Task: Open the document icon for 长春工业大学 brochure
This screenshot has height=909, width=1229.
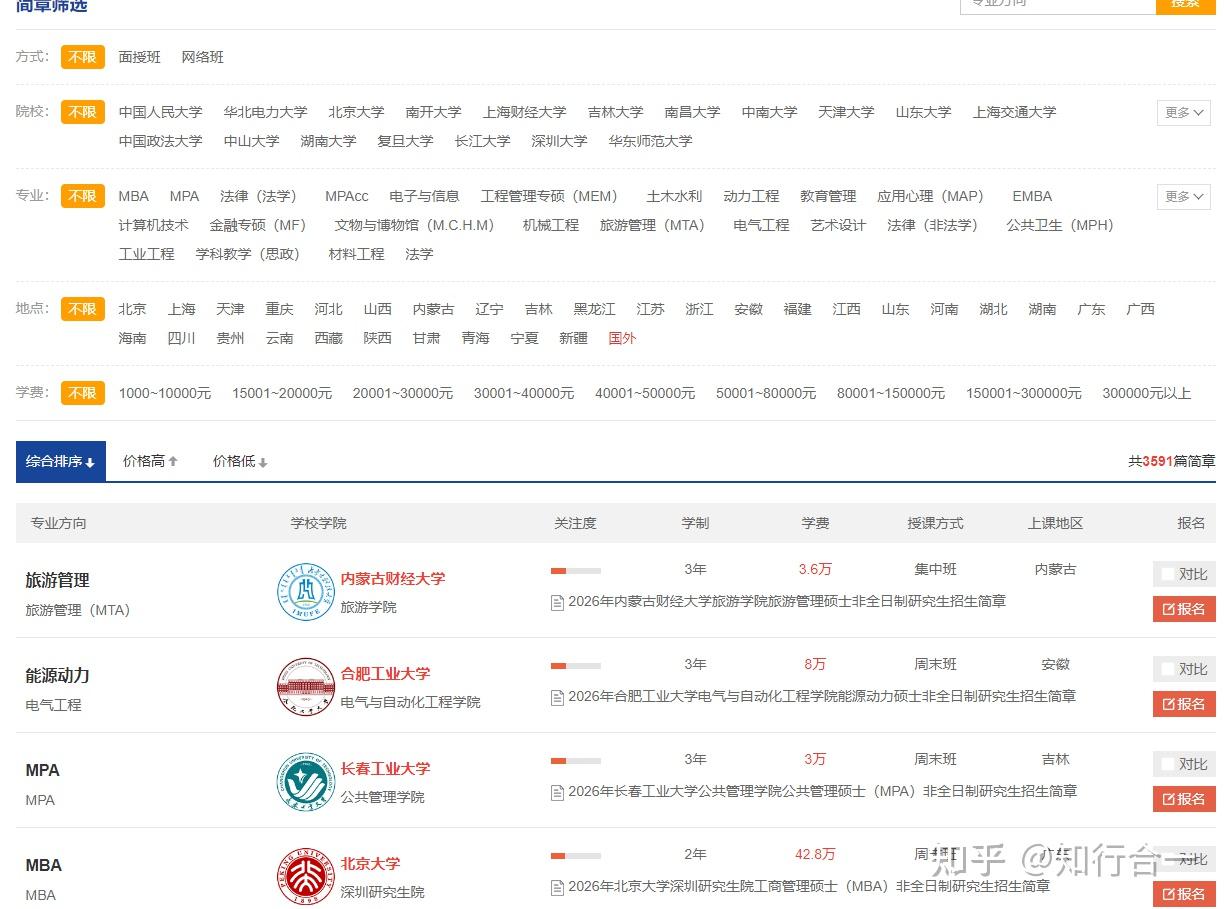Action: [557, 792]
